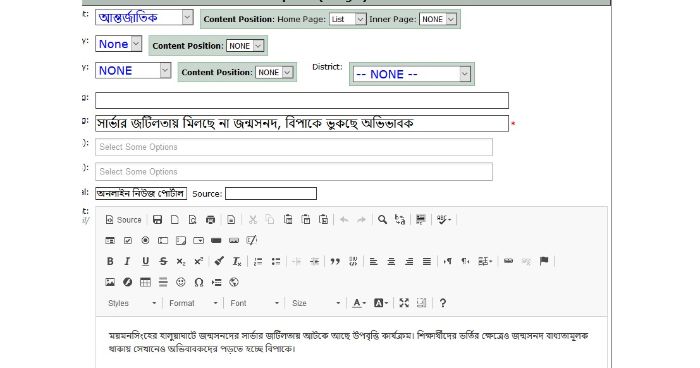Click the empty Source input field

pos(271,193)
